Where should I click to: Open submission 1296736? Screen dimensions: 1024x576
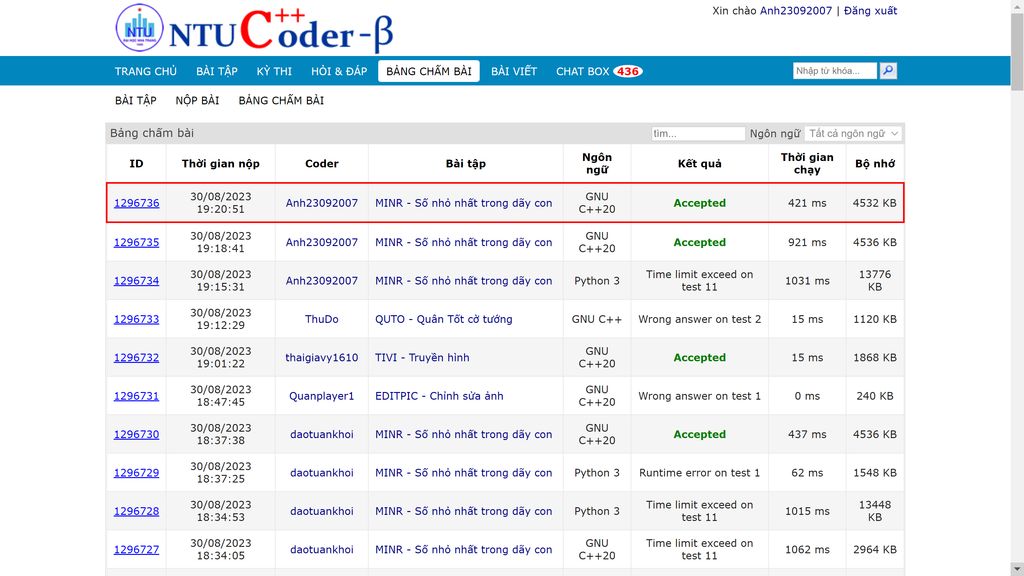(x=136, y=203)
